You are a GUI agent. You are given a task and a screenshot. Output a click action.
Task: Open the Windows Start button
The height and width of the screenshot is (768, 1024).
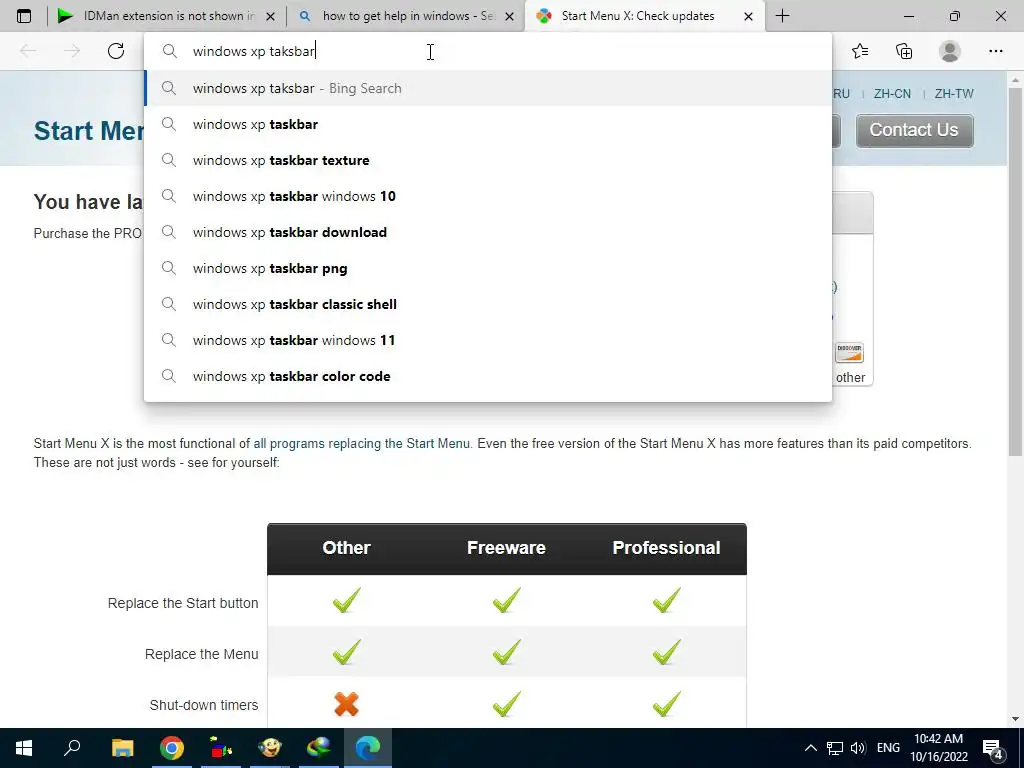click(24, 748)
